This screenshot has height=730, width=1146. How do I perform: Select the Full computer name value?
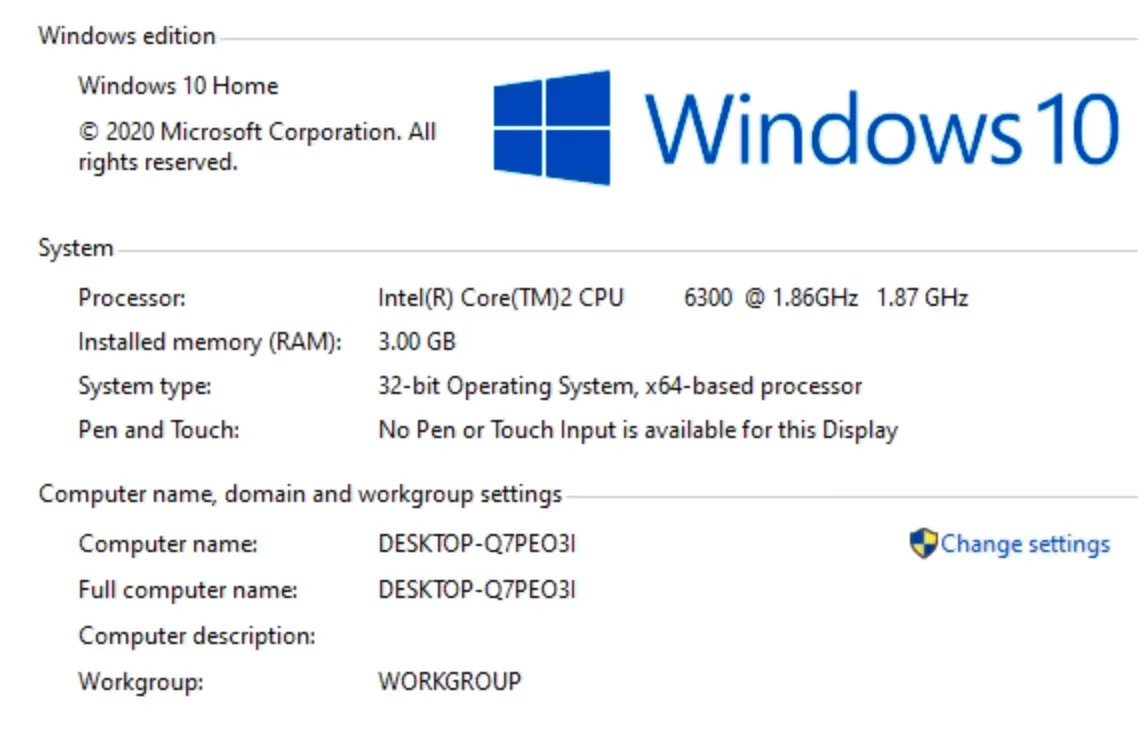tap(477, 590)
